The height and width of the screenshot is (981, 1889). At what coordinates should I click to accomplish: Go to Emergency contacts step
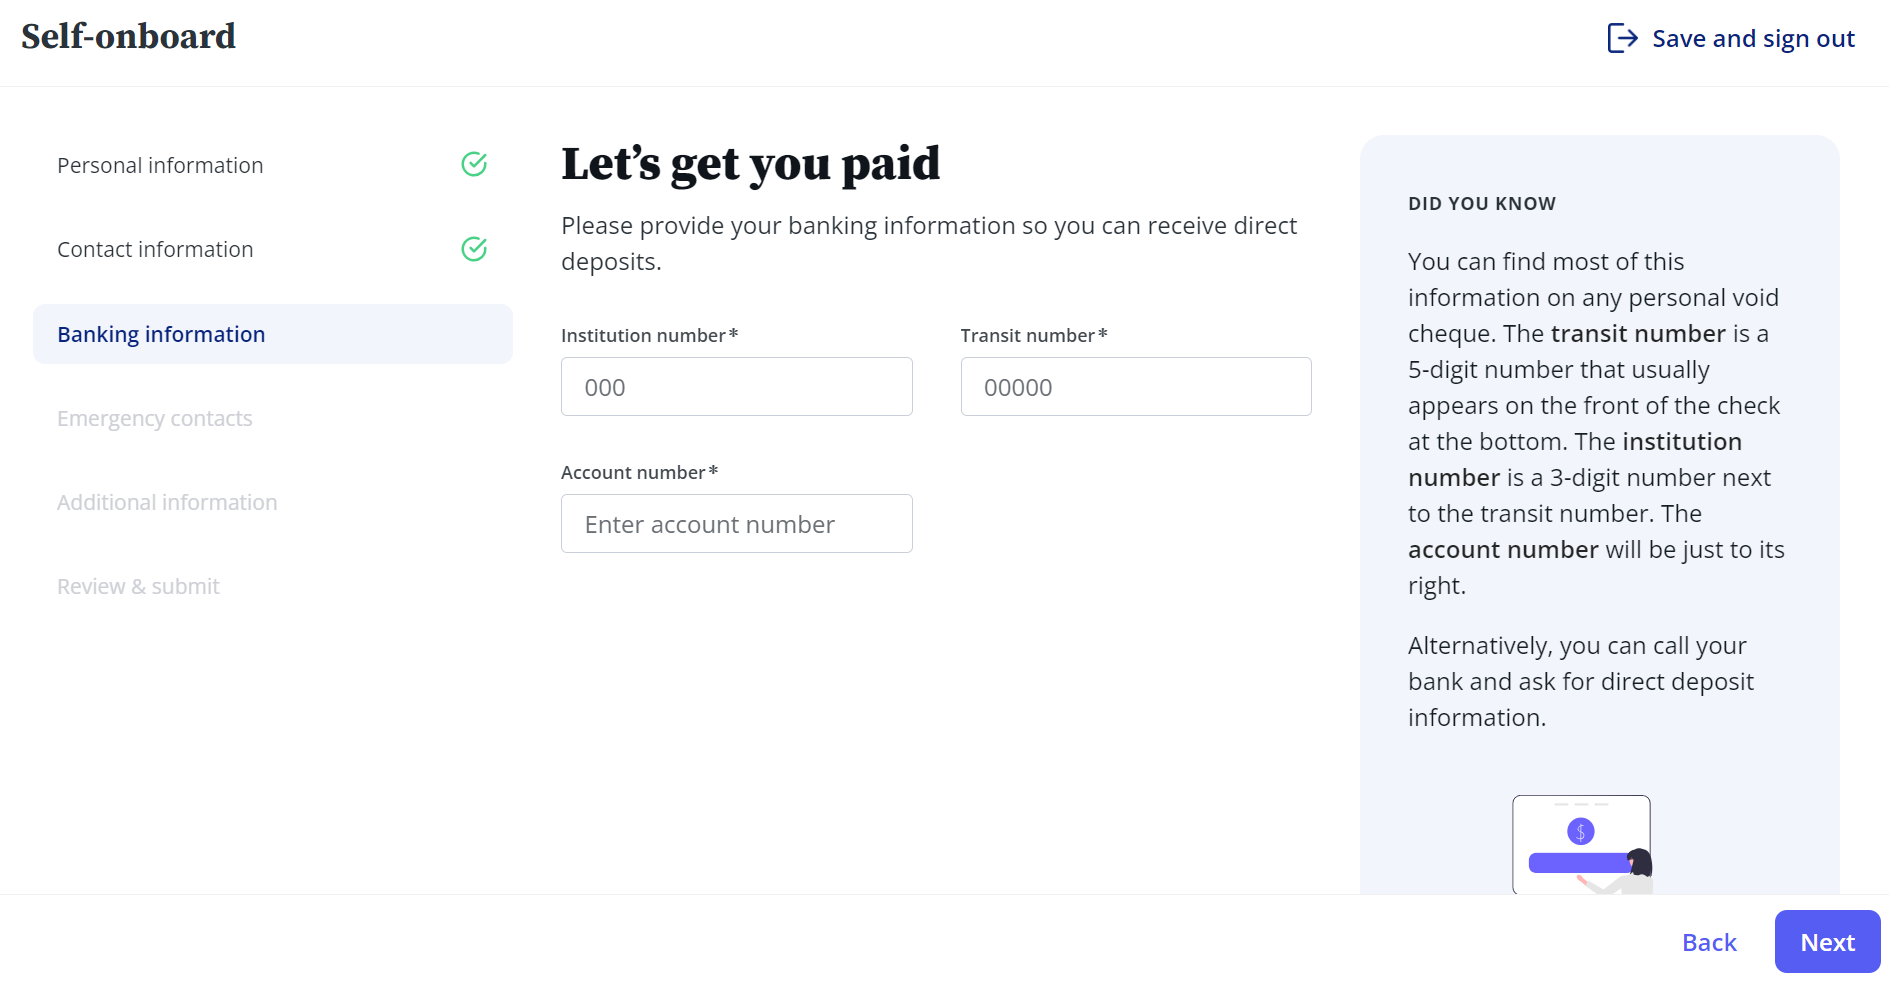coord(155,418)
